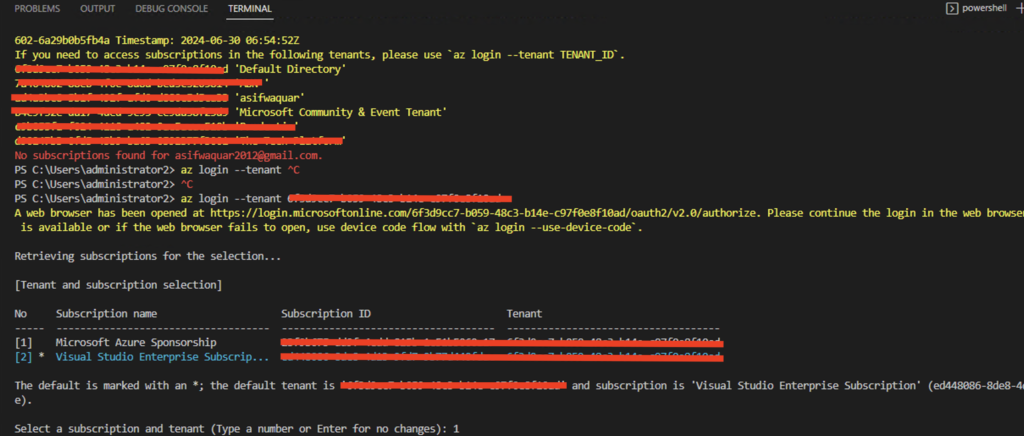Click 'Retrieving subscriptions for the selection...' line
Viewport: 1024px width, 436px height.
click(x=148, y=257)
